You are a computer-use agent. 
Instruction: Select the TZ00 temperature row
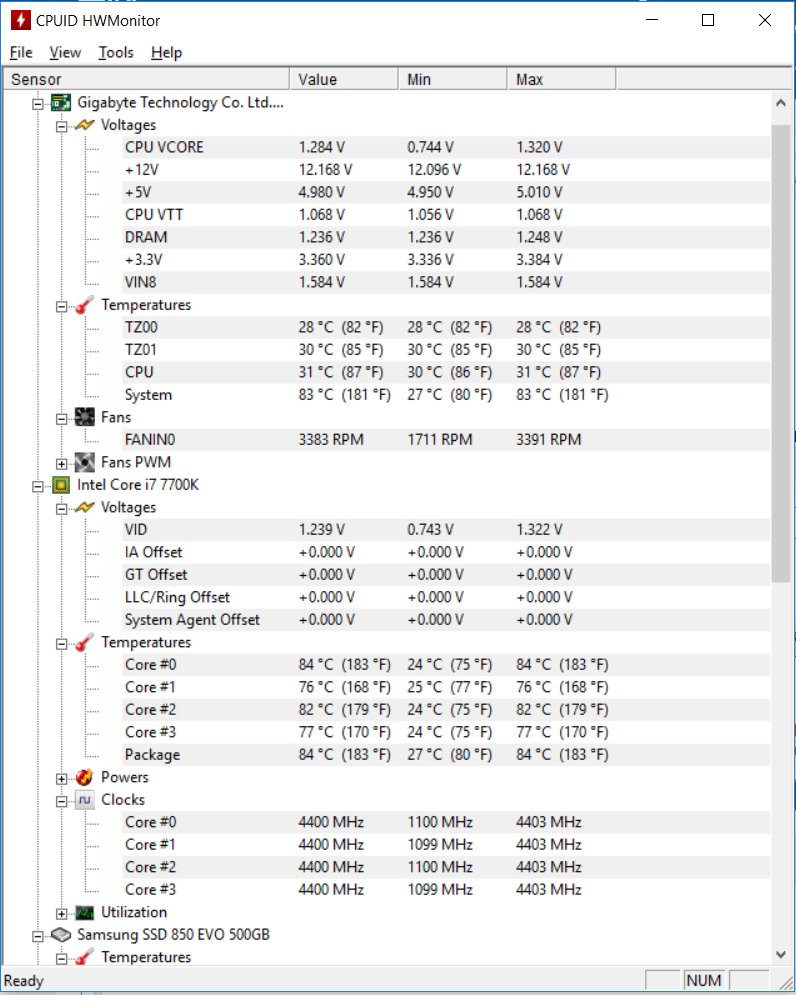coord(446,327)
